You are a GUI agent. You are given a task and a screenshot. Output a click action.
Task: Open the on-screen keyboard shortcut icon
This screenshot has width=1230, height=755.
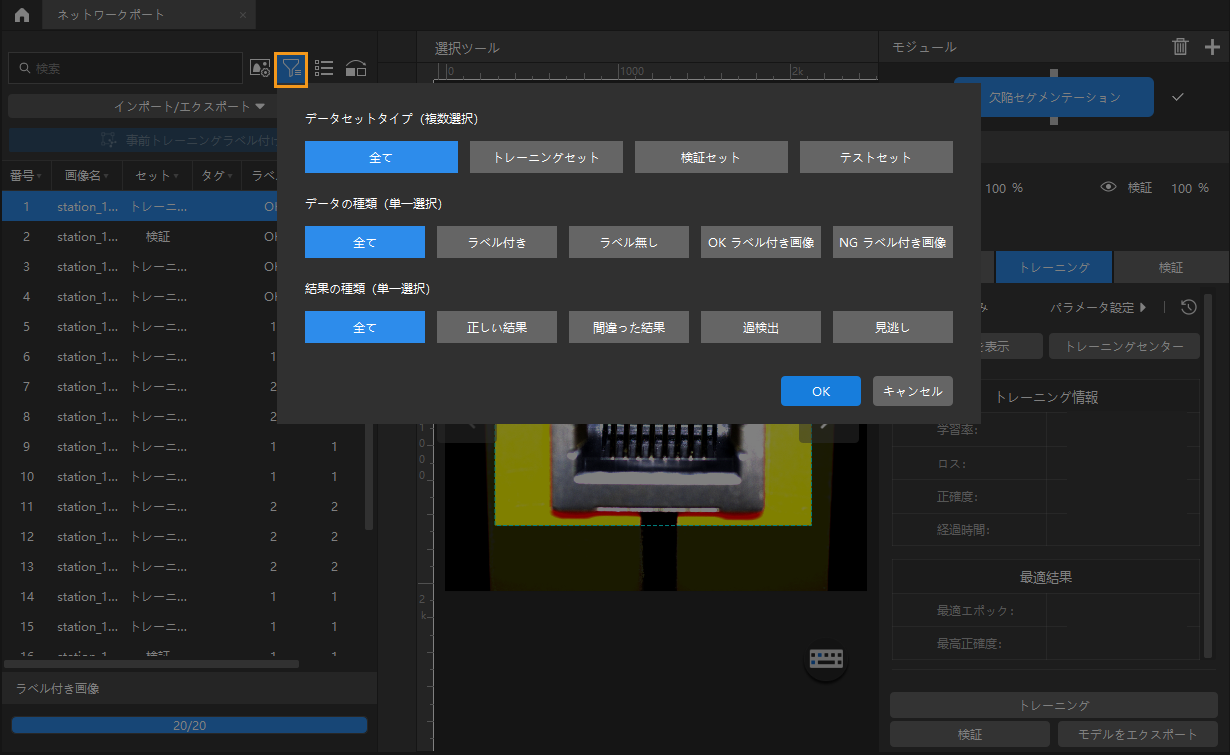tap(827, 659)
